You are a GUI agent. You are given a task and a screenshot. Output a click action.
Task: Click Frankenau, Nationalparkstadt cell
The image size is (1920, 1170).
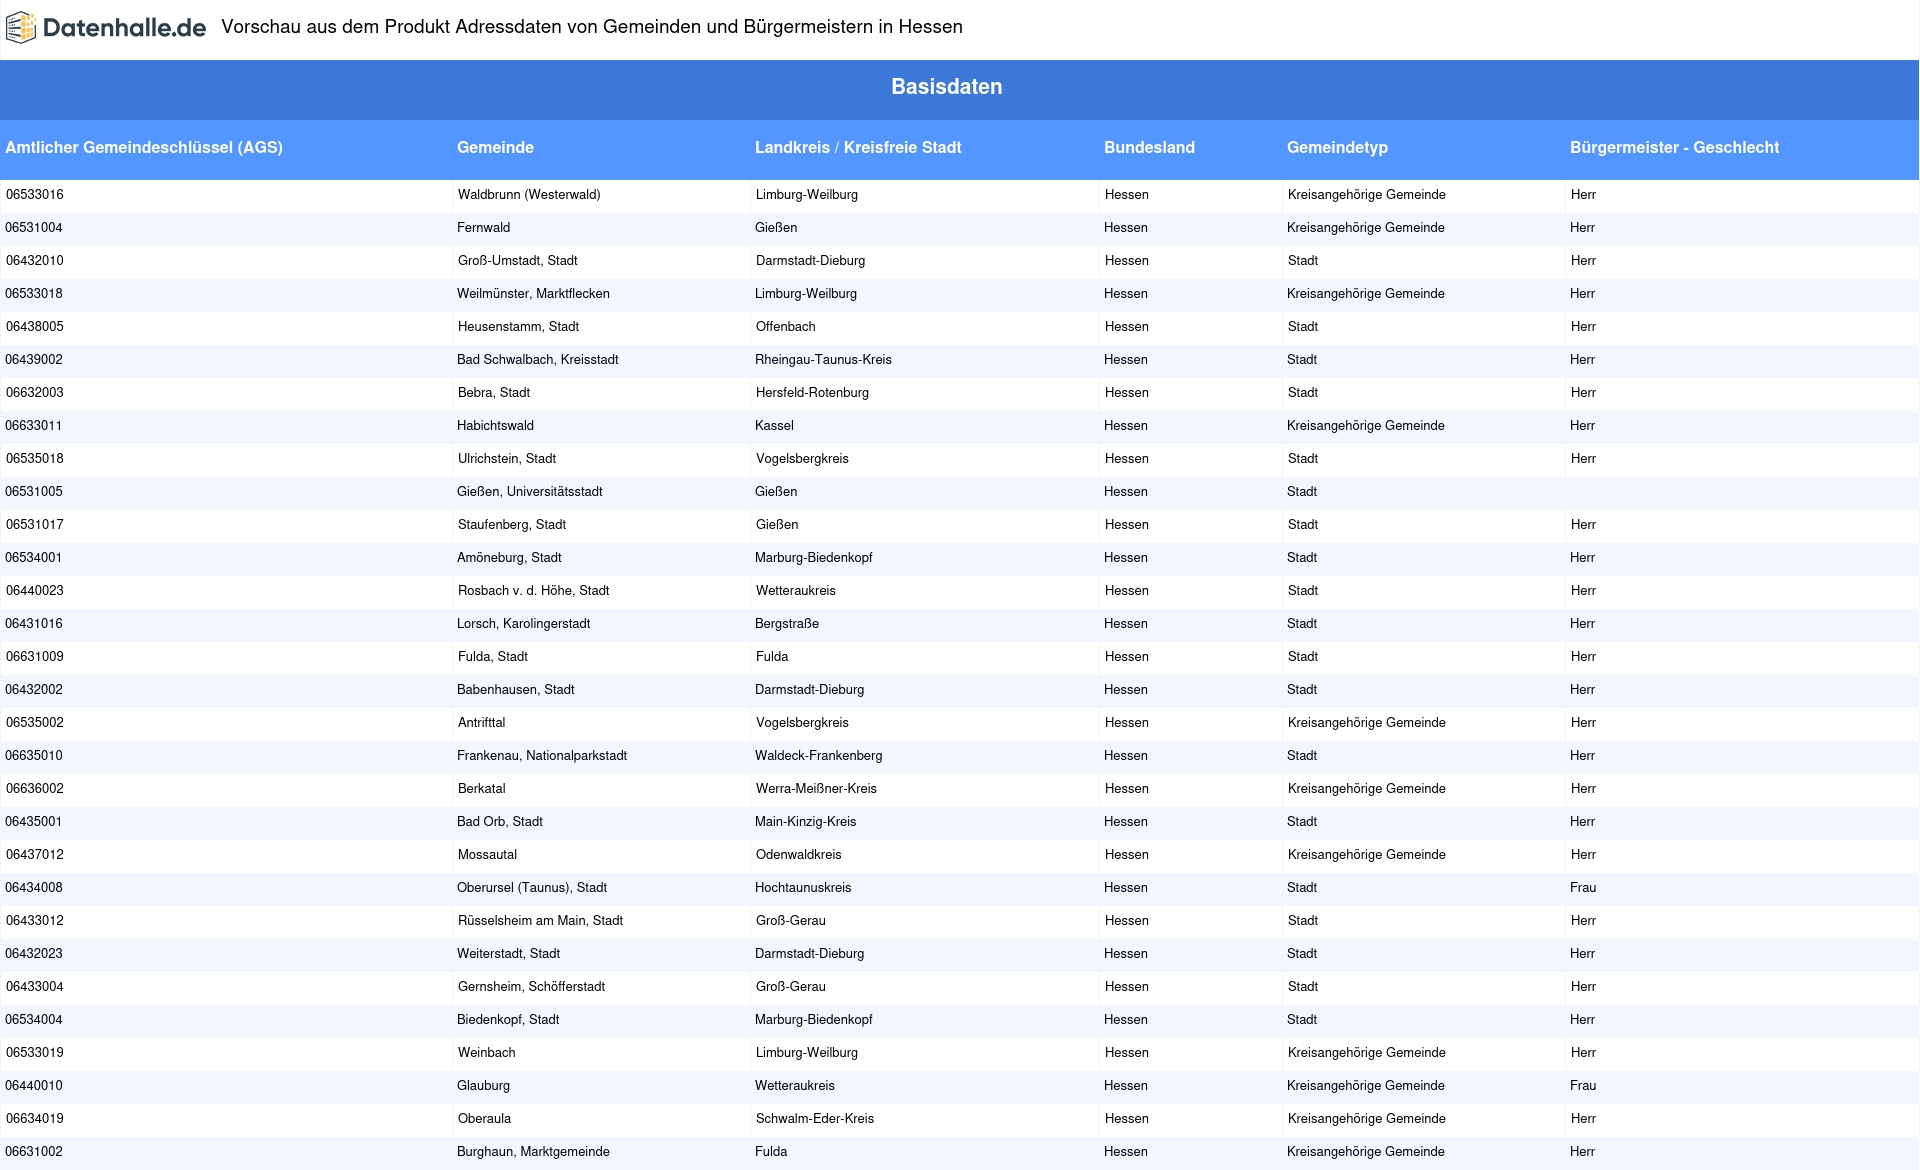point(542,756)
